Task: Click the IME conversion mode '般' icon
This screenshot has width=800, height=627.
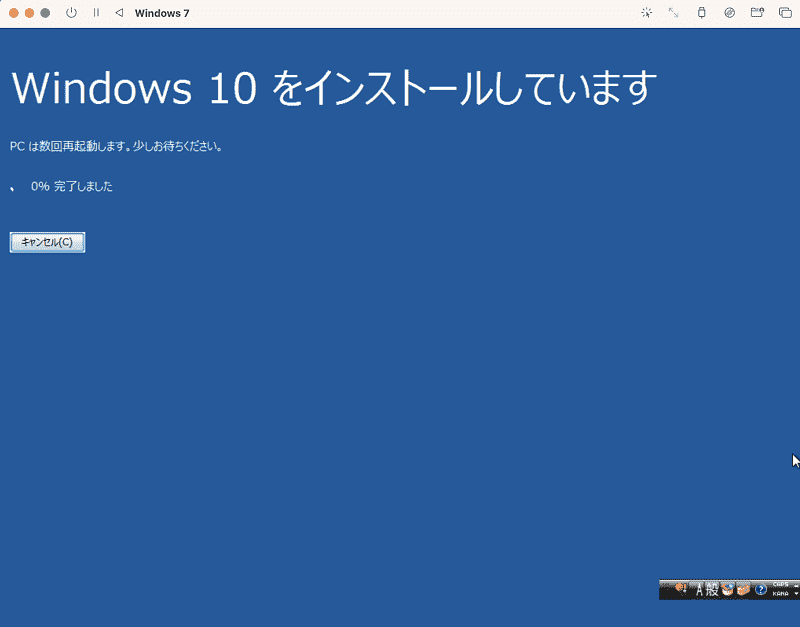Action: [712, 590]
